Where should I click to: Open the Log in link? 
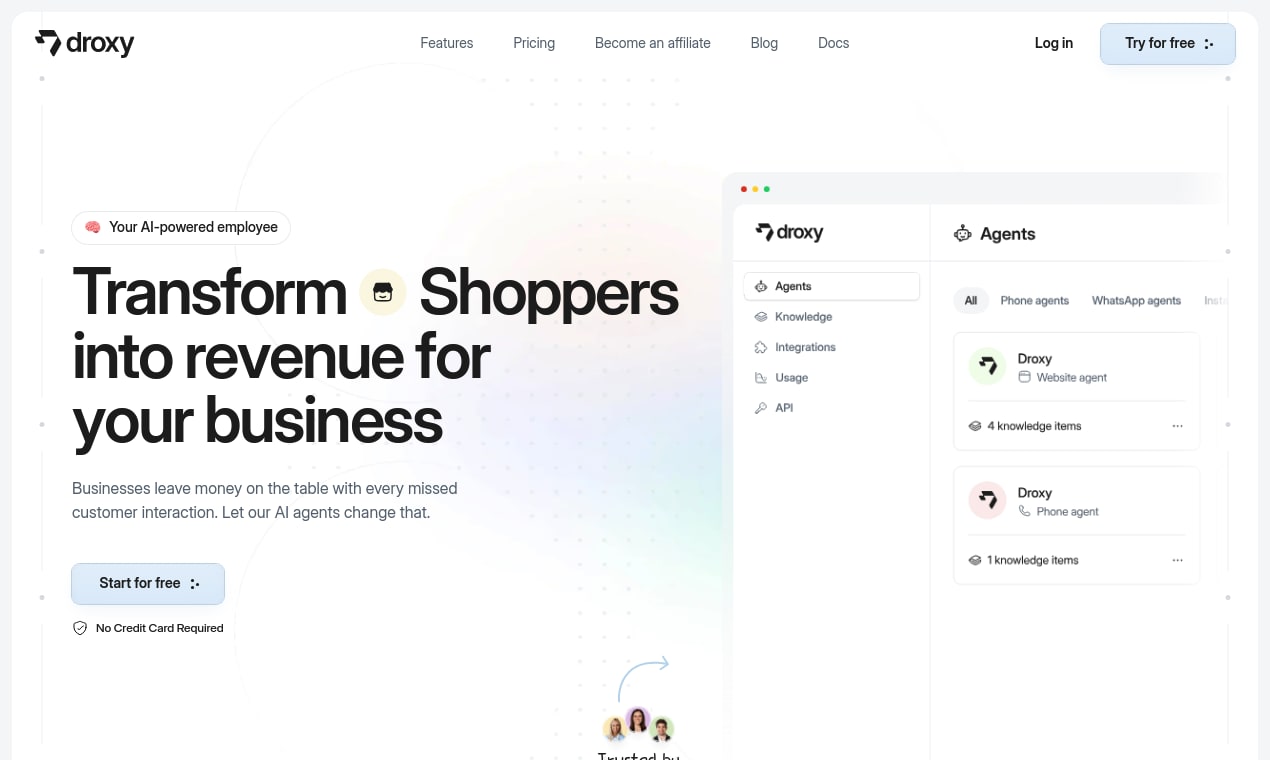point(1054,43)
